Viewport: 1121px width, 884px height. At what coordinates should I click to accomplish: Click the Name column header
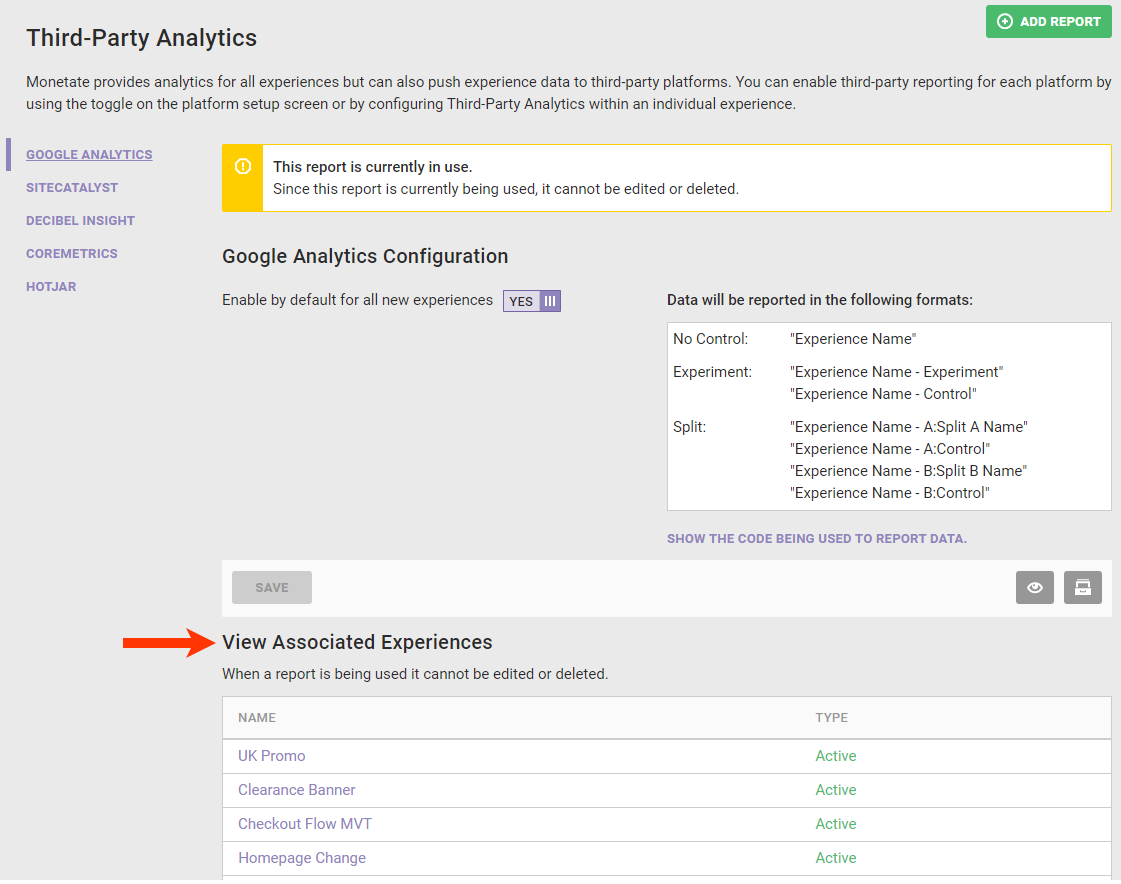pyautogui.click(x=257, y=718)
